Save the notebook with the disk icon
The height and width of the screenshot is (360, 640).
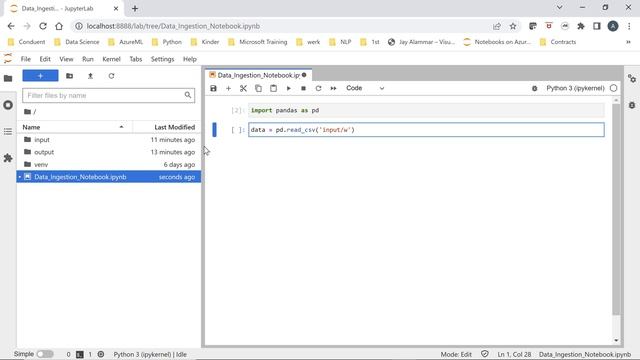(213, 88)
